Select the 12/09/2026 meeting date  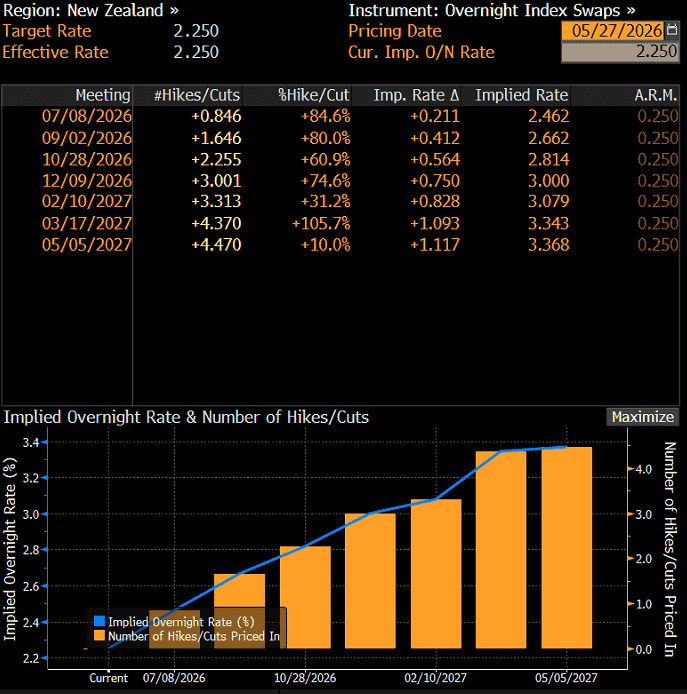(87, 181)
